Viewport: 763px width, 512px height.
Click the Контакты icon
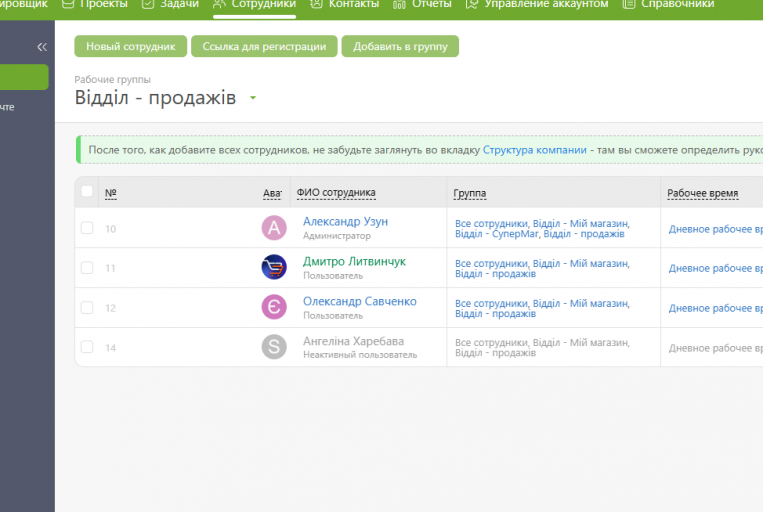click(316, 4)
